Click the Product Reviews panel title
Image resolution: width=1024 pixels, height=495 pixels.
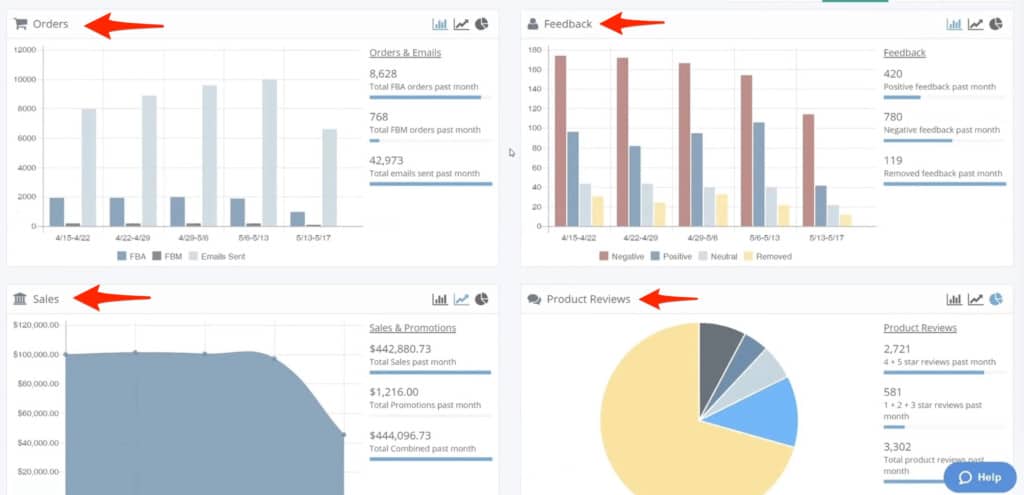click(588, 299)
